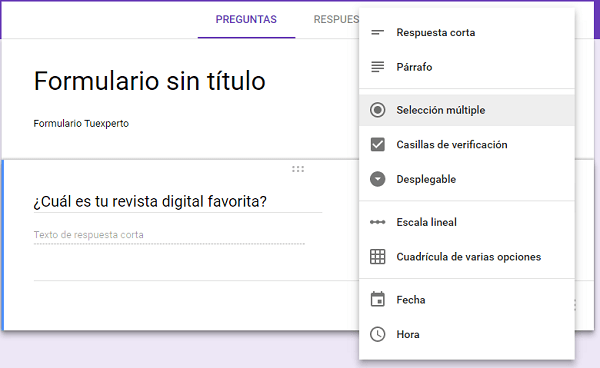The image size is (600, 368).
Task: Click the paragraph lines icon
Action: [x=377, y=67]
